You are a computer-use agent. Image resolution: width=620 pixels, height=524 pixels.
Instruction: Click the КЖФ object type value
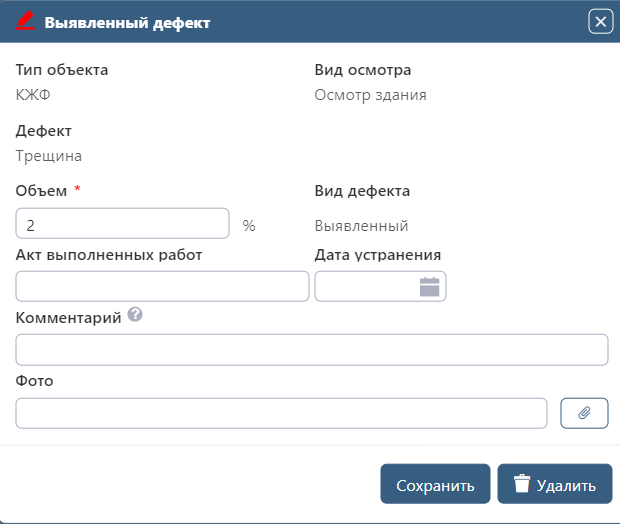(33, 96)
